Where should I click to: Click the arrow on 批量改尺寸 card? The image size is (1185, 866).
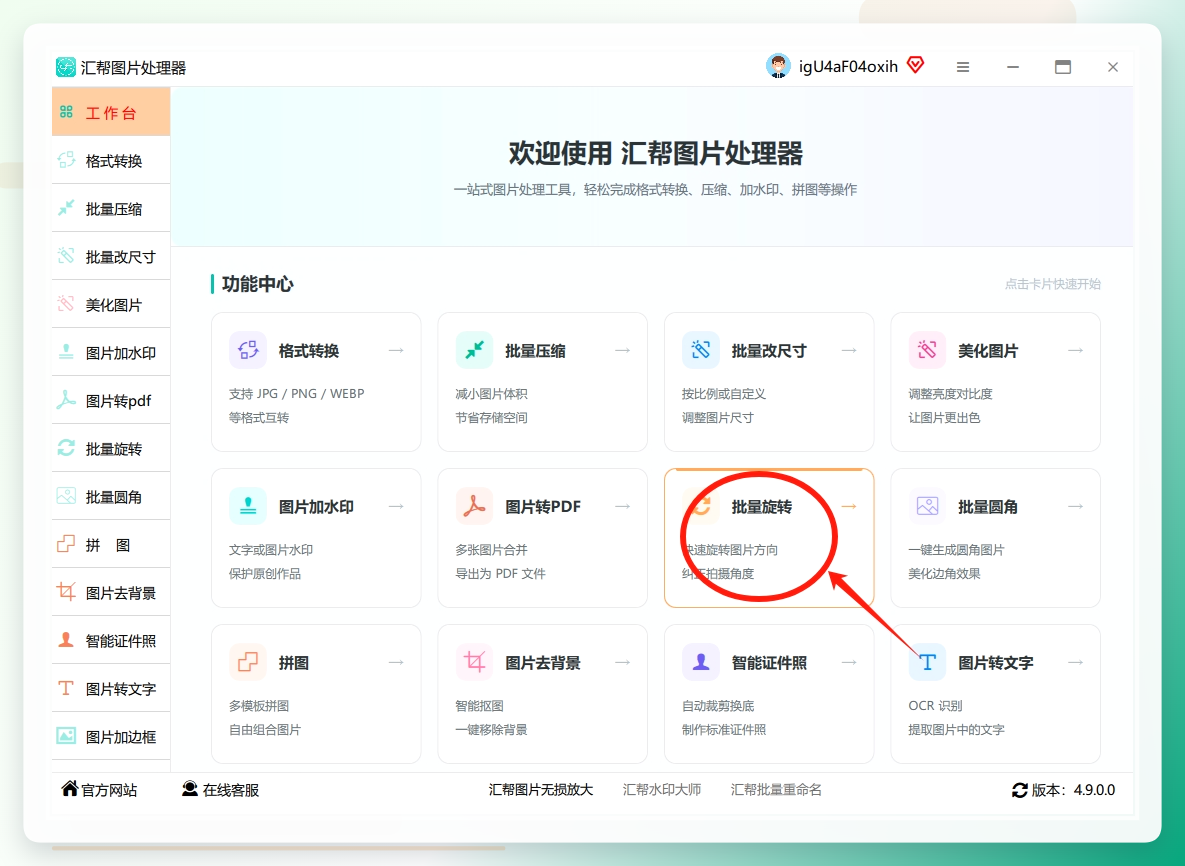click(x=849, y=350)
